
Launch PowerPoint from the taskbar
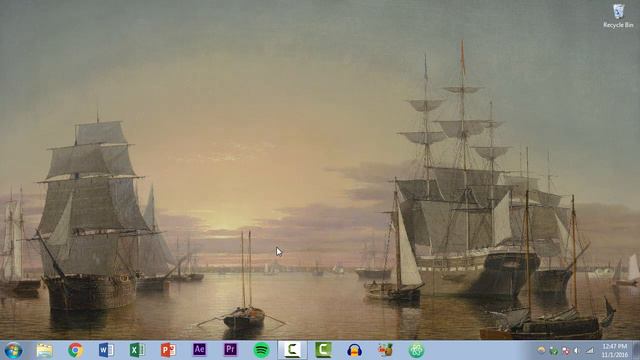[x=168, y=350]
